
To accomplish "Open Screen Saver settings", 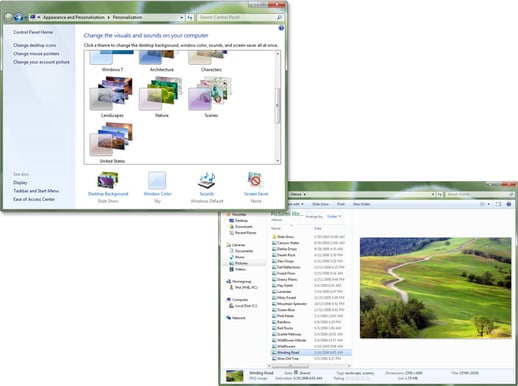I will pyautogui.click(x=256, y=187).
